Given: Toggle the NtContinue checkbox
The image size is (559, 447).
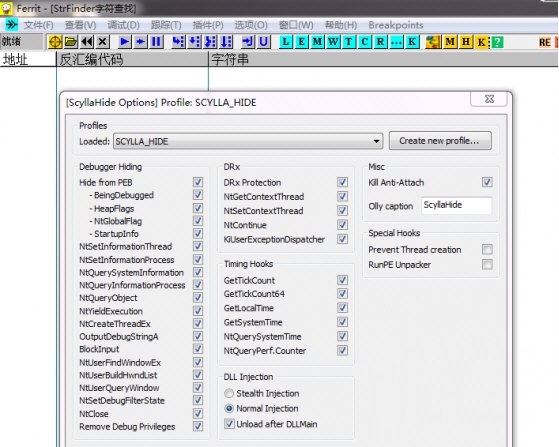Looking at the screenshot, I should point(342,225).
